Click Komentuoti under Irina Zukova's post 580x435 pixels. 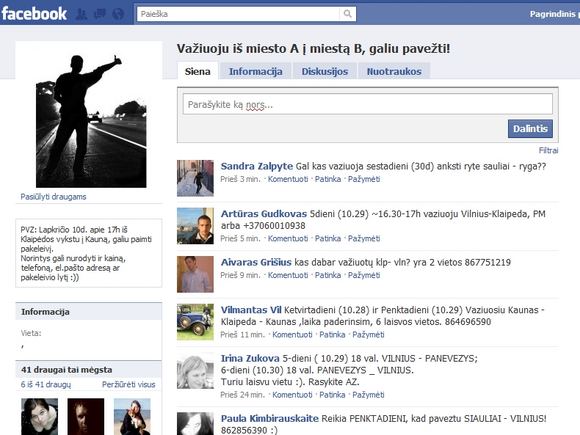coord(292,395)
